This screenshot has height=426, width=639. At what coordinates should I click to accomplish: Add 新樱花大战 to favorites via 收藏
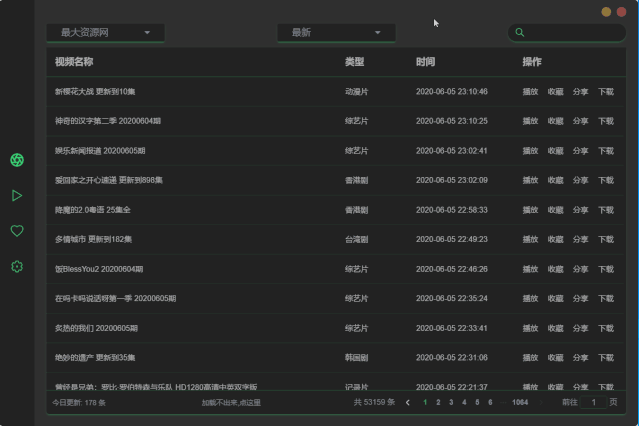(x=555, y=92)
